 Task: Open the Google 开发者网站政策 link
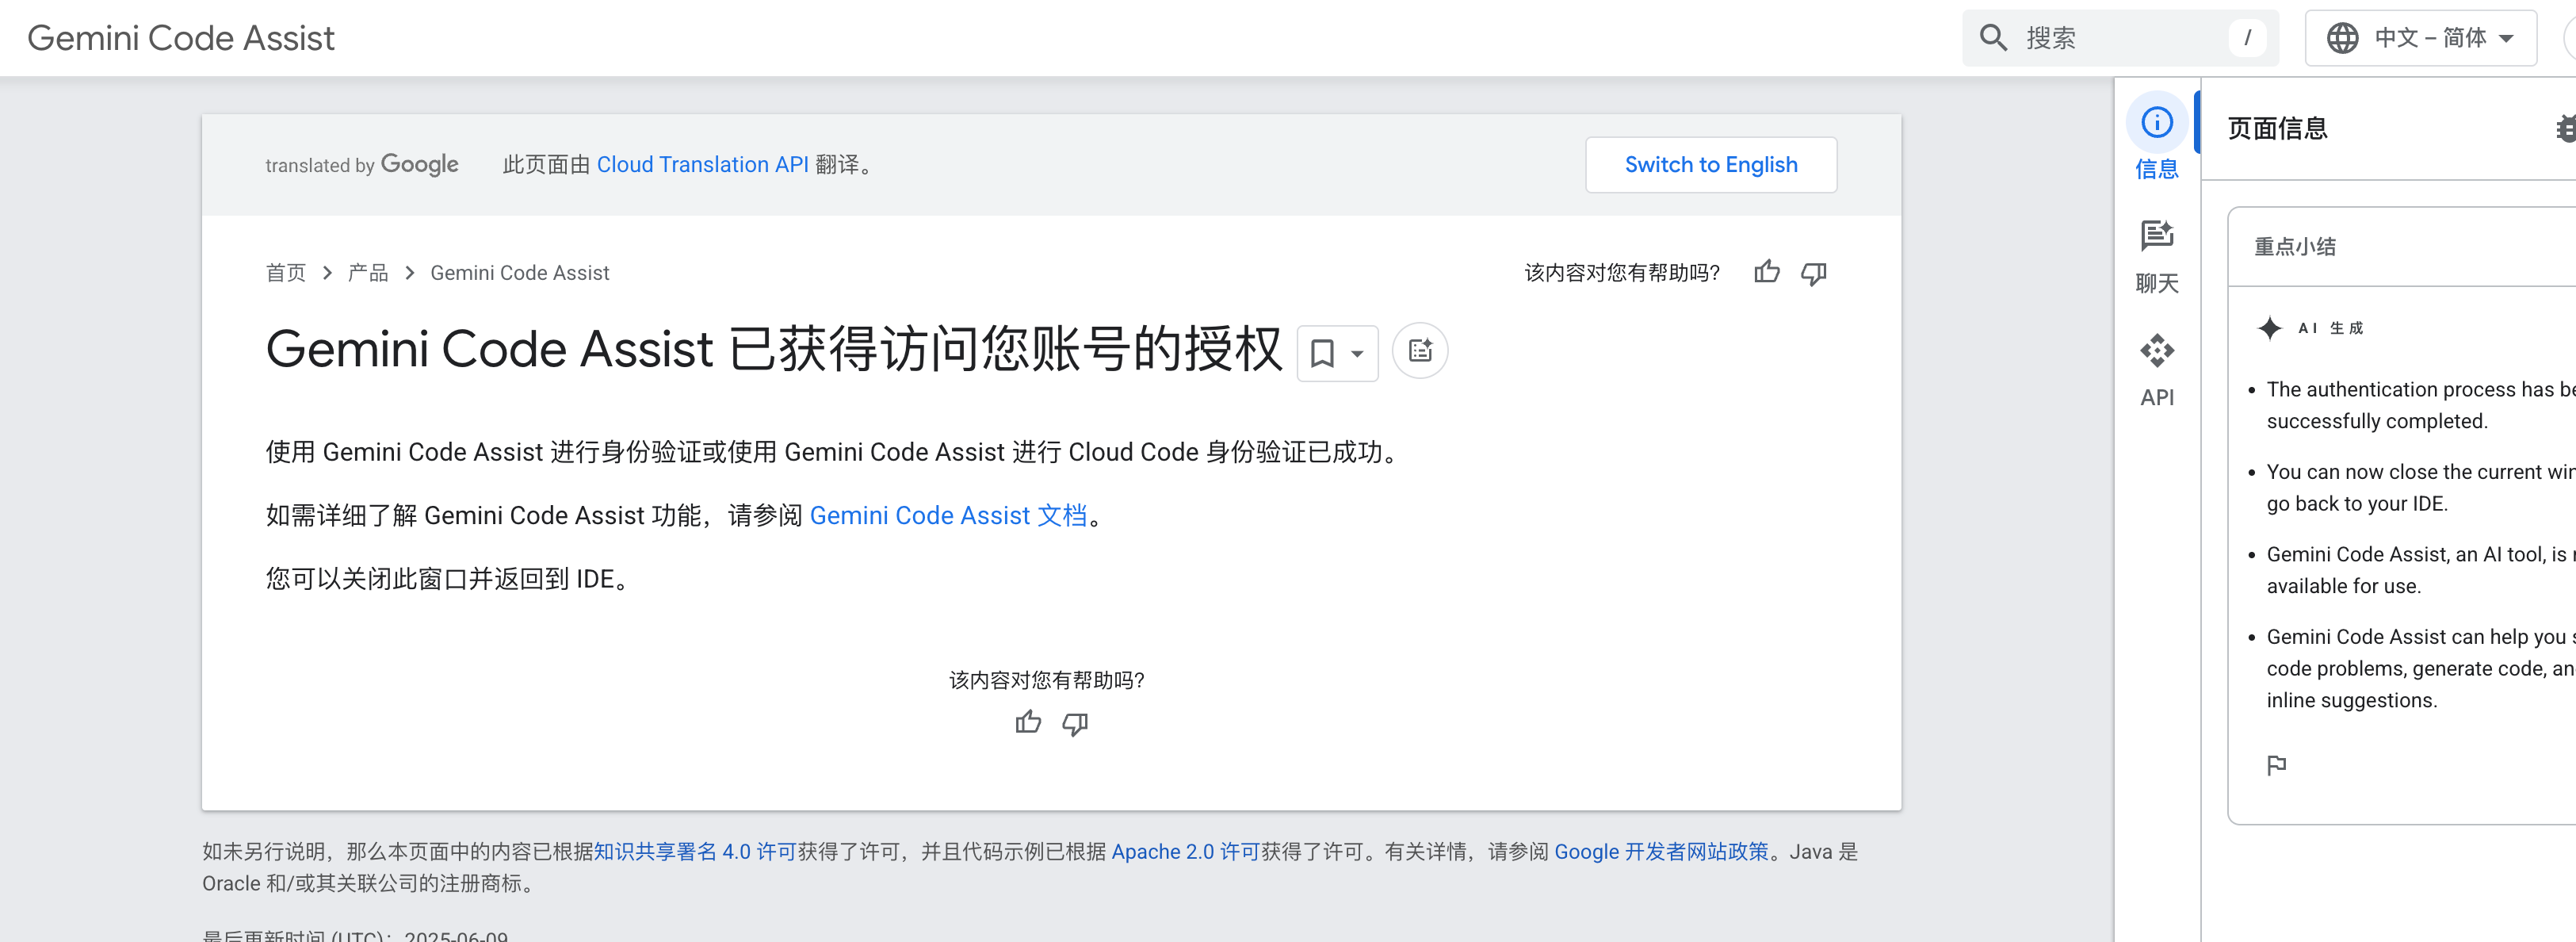click(x=1661, y=851)
